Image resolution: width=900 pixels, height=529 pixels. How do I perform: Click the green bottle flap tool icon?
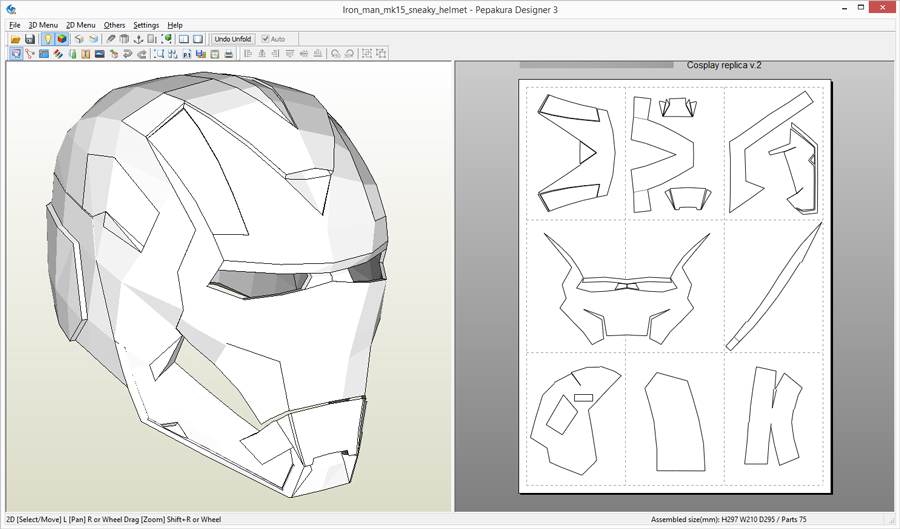click(x=72, y=54)
